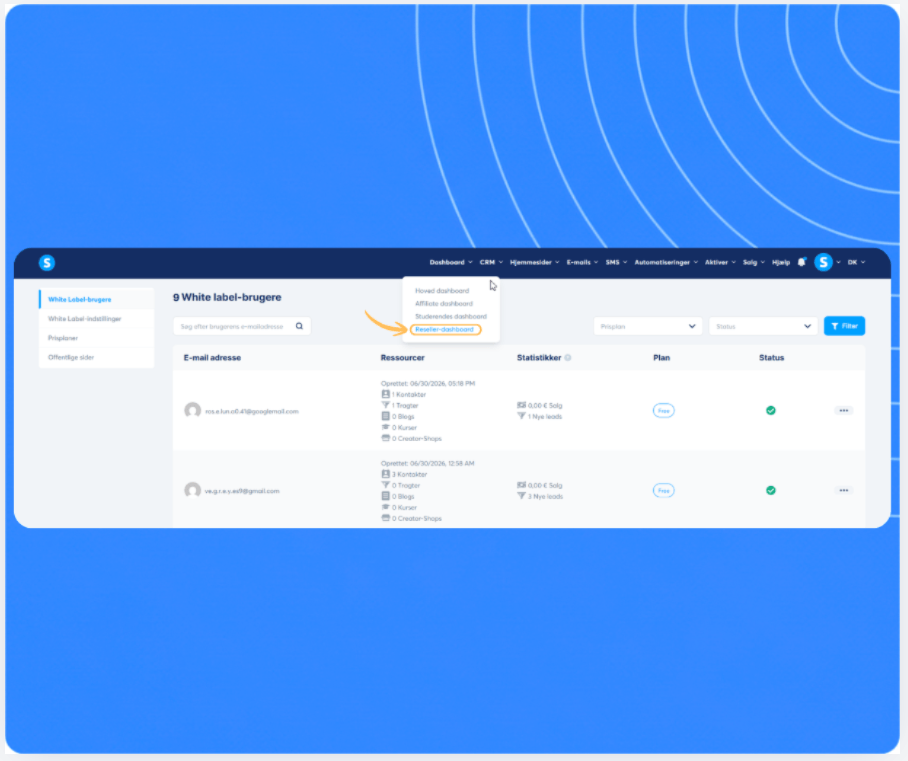Click contacts icon next to 3 Kontakter
The width and height of the screenshot is (908, 761).
click(x=385, y=474)
